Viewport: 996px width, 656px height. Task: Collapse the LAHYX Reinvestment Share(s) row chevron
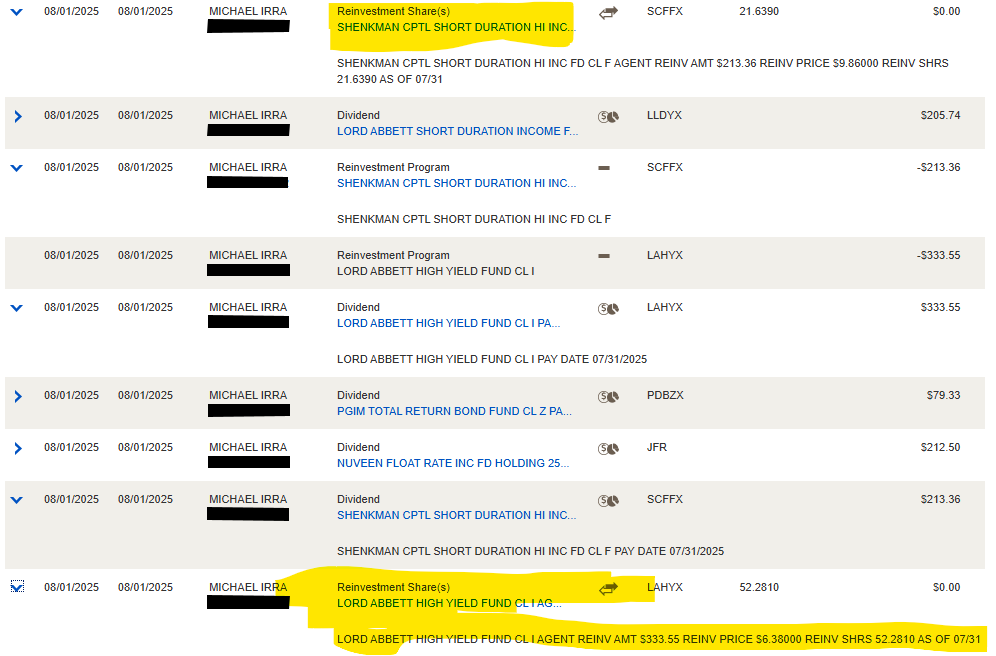pos(17,587)
